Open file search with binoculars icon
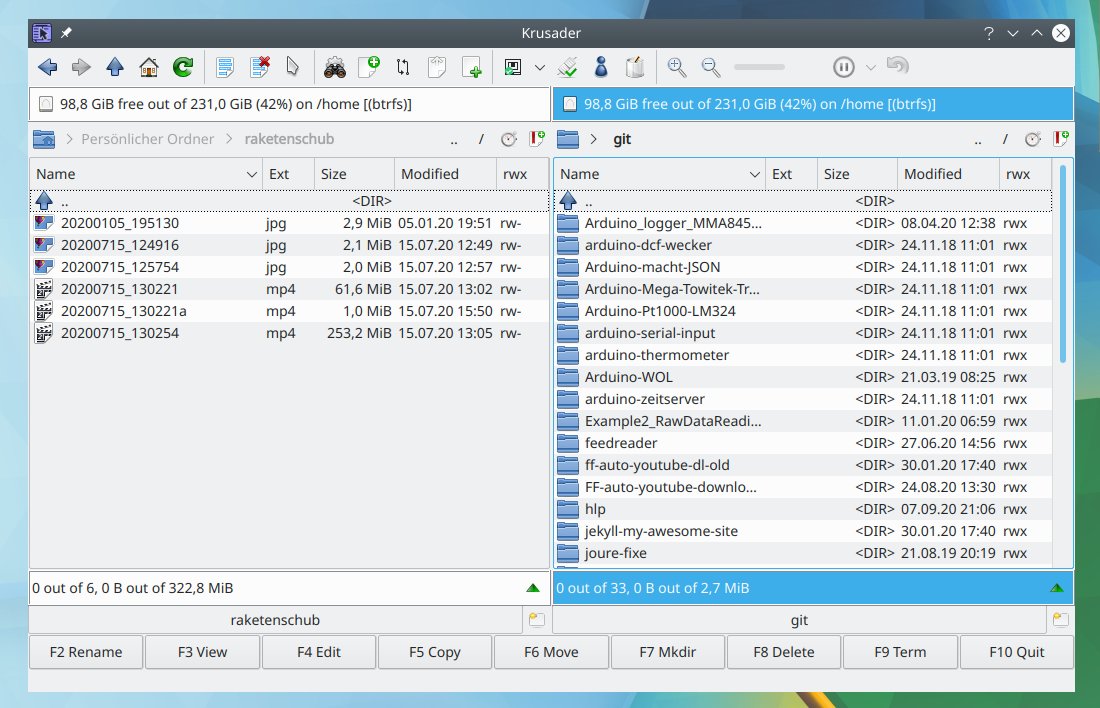Viewport: 1100px width, 708px height. pyautogui.click(x=335, y=67)
